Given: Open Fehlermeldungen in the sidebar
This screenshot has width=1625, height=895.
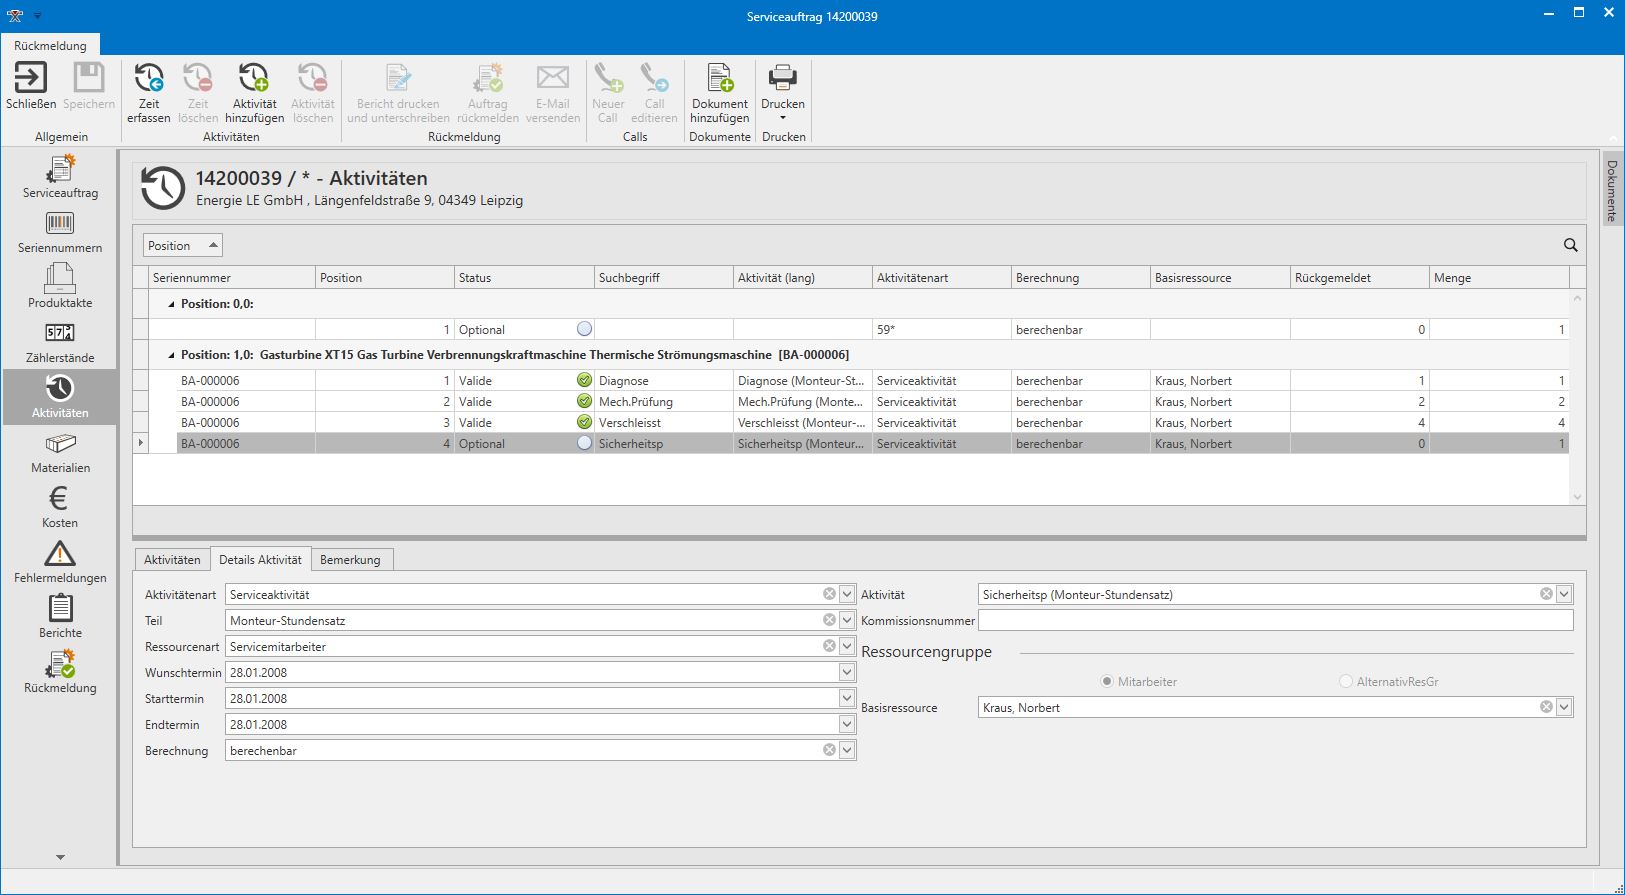Looking at the screenshot, I should [x=60, y=563].
